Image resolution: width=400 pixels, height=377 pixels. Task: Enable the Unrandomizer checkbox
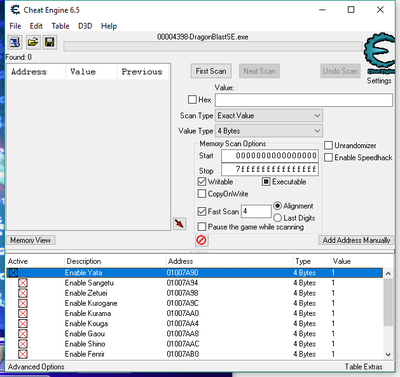pyautogui.click(x=328, y=145)
